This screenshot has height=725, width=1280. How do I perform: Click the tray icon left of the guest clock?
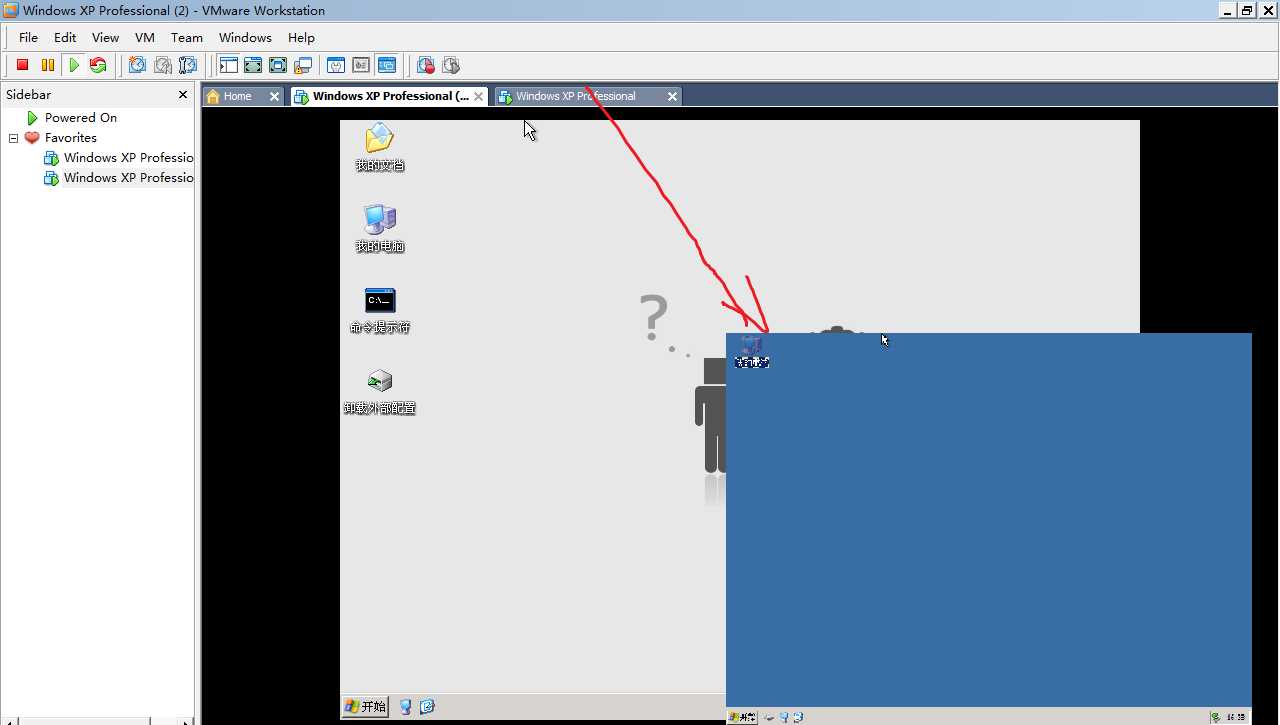1215,717
